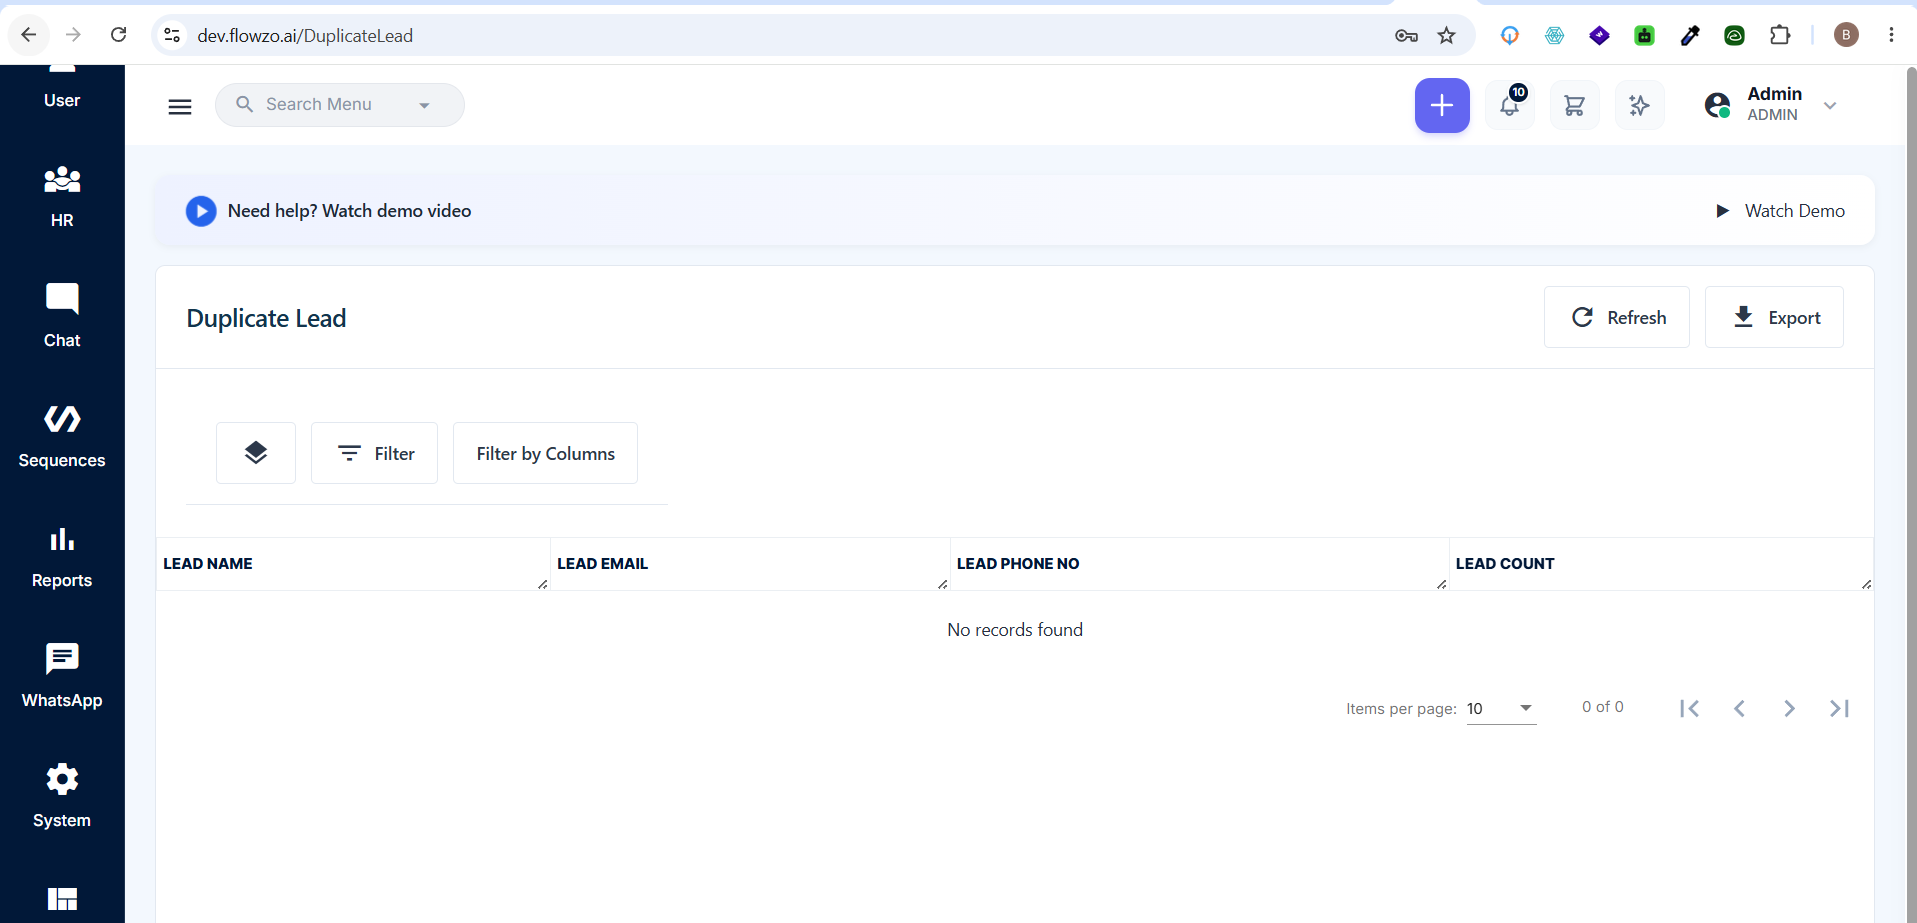Open the browser extensions puzzle icon

[1780, 35]
